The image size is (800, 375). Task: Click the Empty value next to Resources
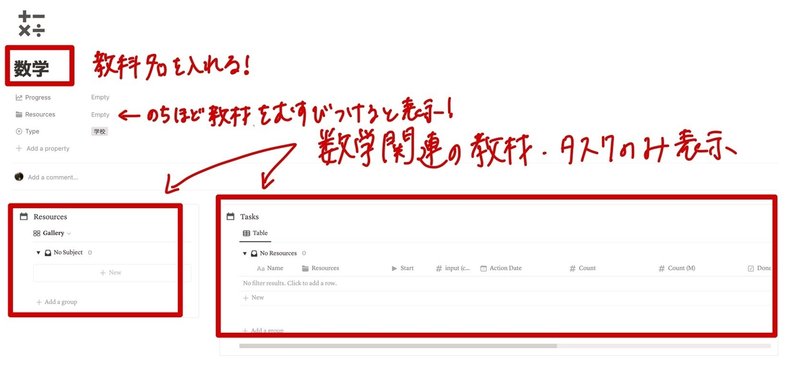tap(100, 115)
